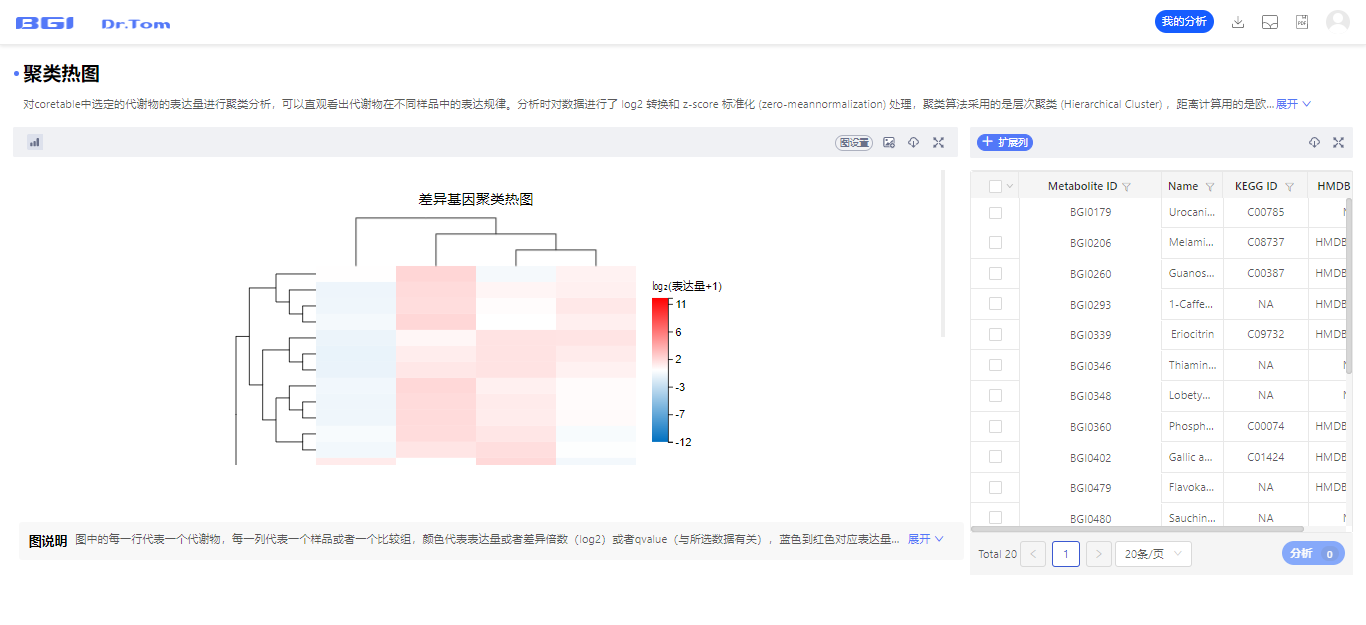Open 图设置 chart settings

[853, 143]
